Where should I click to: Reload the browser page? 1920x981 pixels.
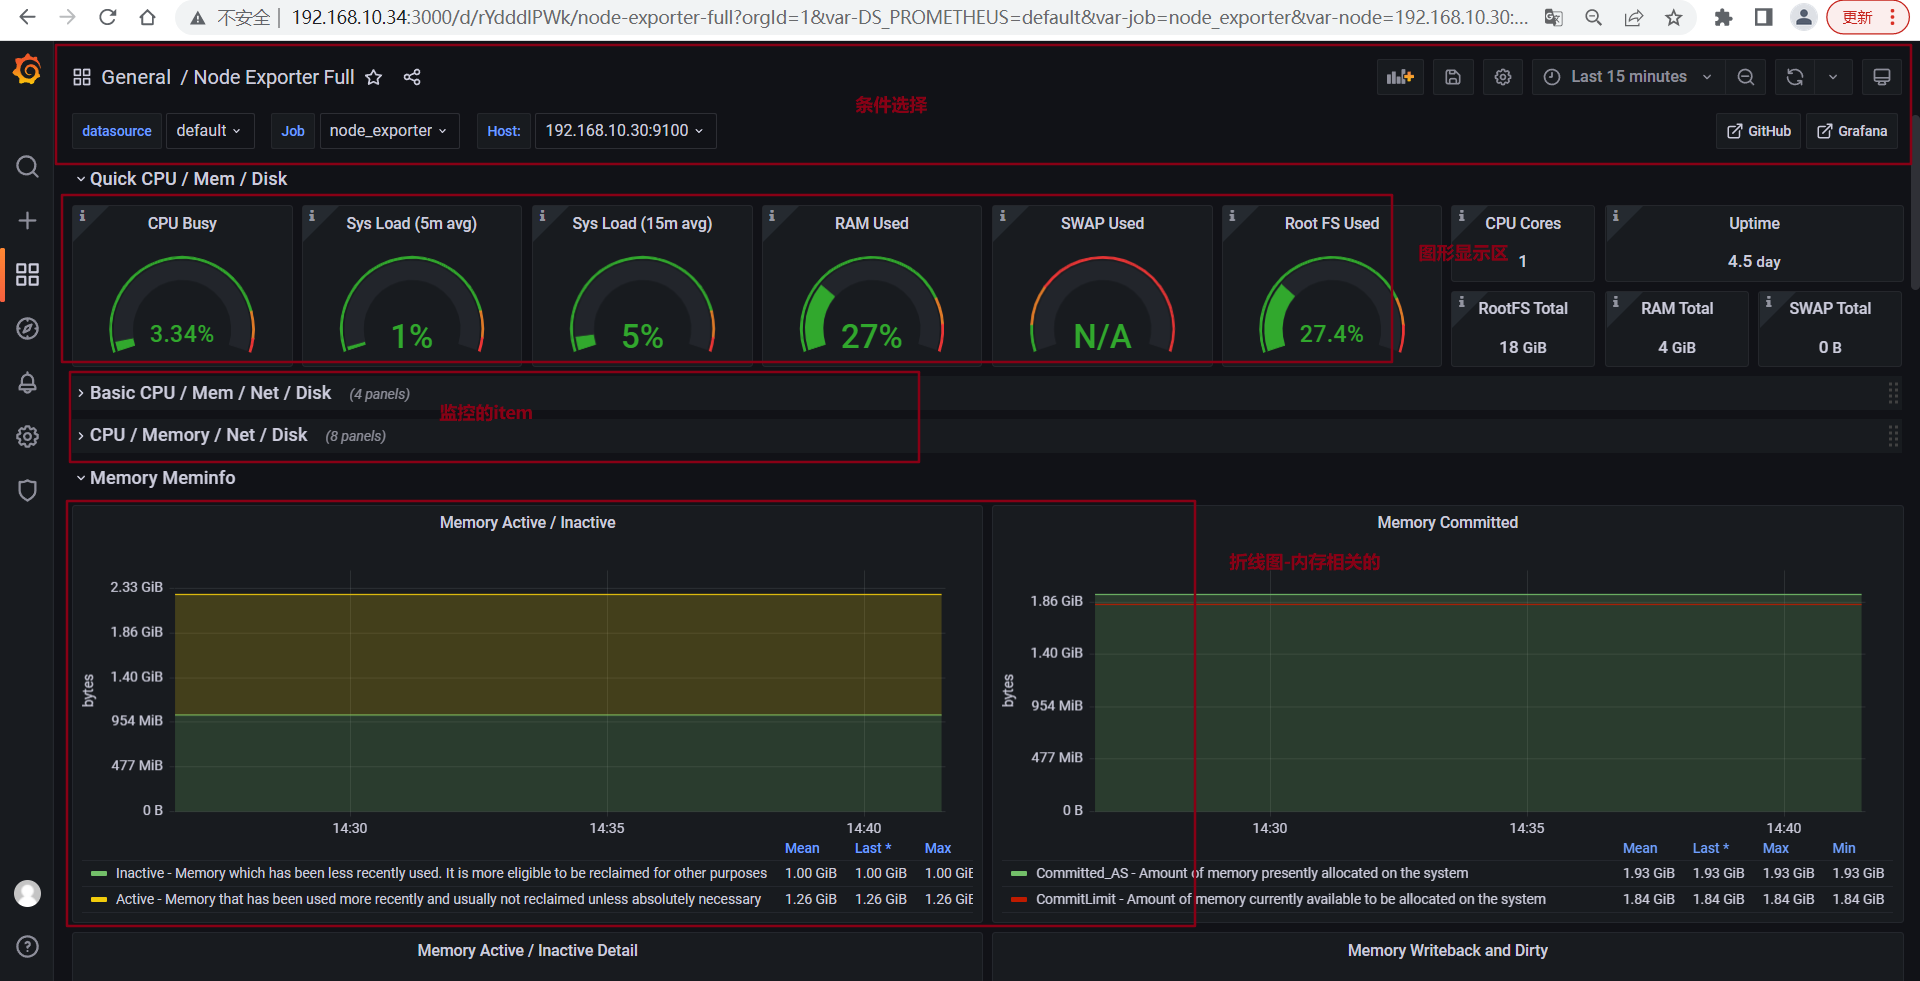click(107, 17)
